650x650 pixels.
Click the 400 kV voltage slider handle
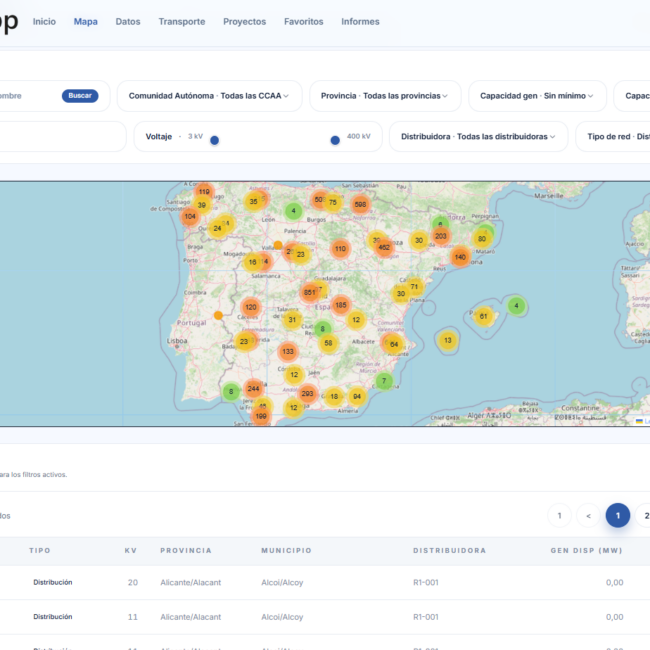(x=335, y=141)
